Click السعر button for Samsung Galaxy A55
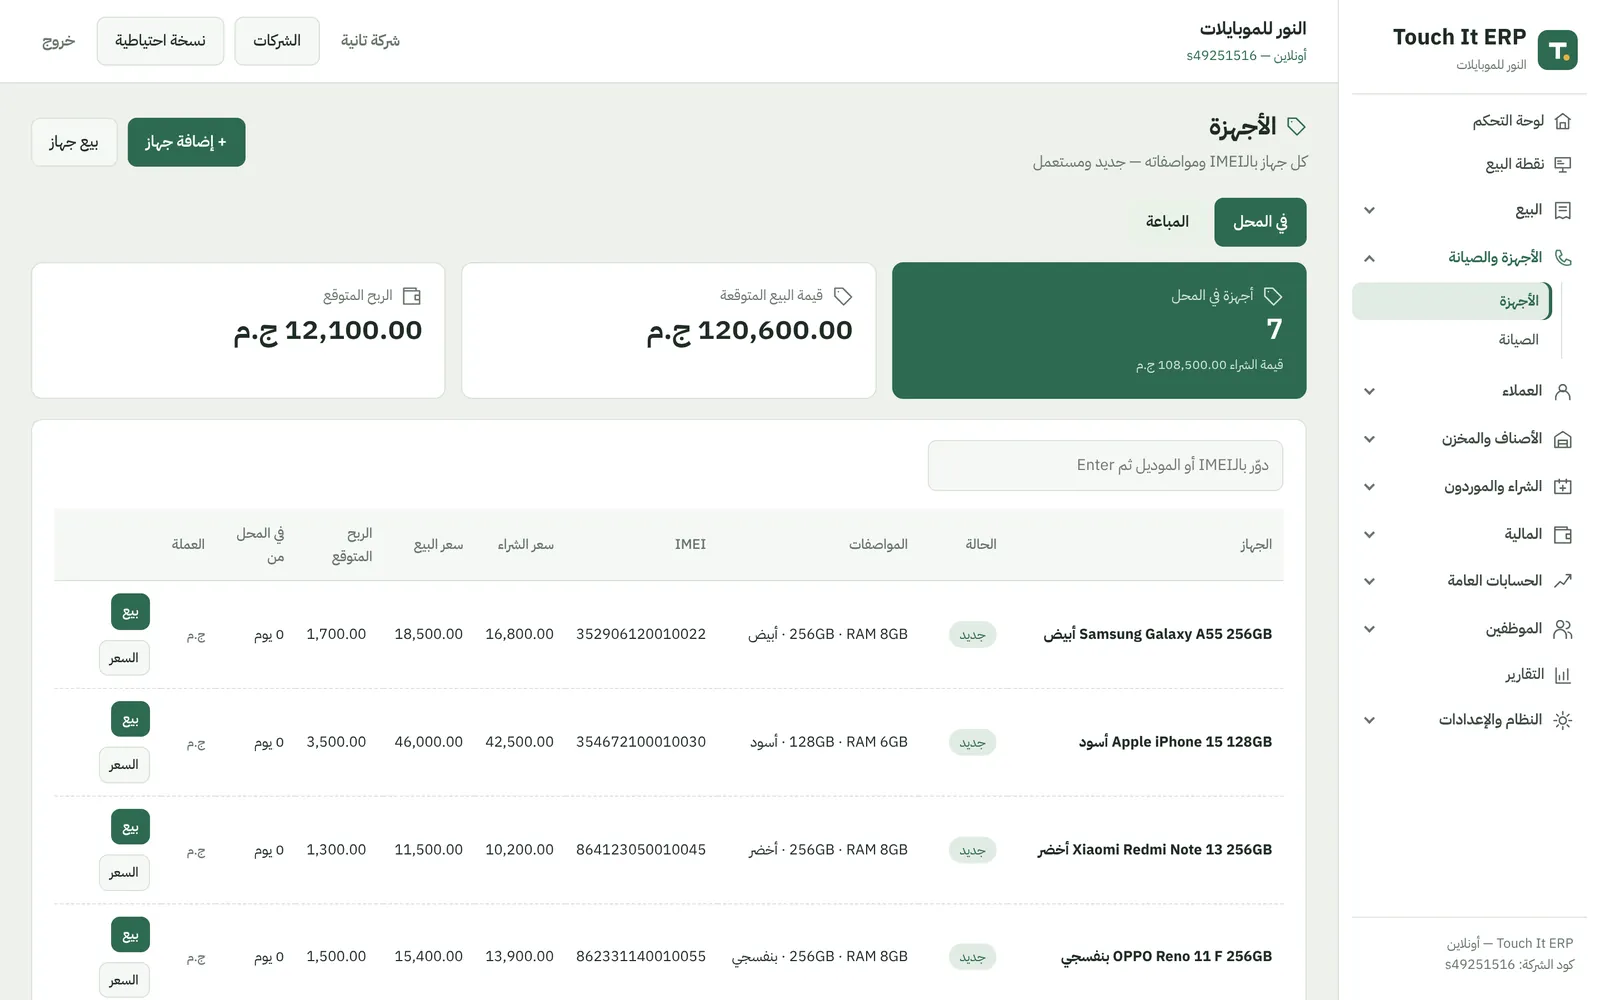The height and width of the screenshot is (1000, 1600). pyautogui.click(x=124, y=658)
